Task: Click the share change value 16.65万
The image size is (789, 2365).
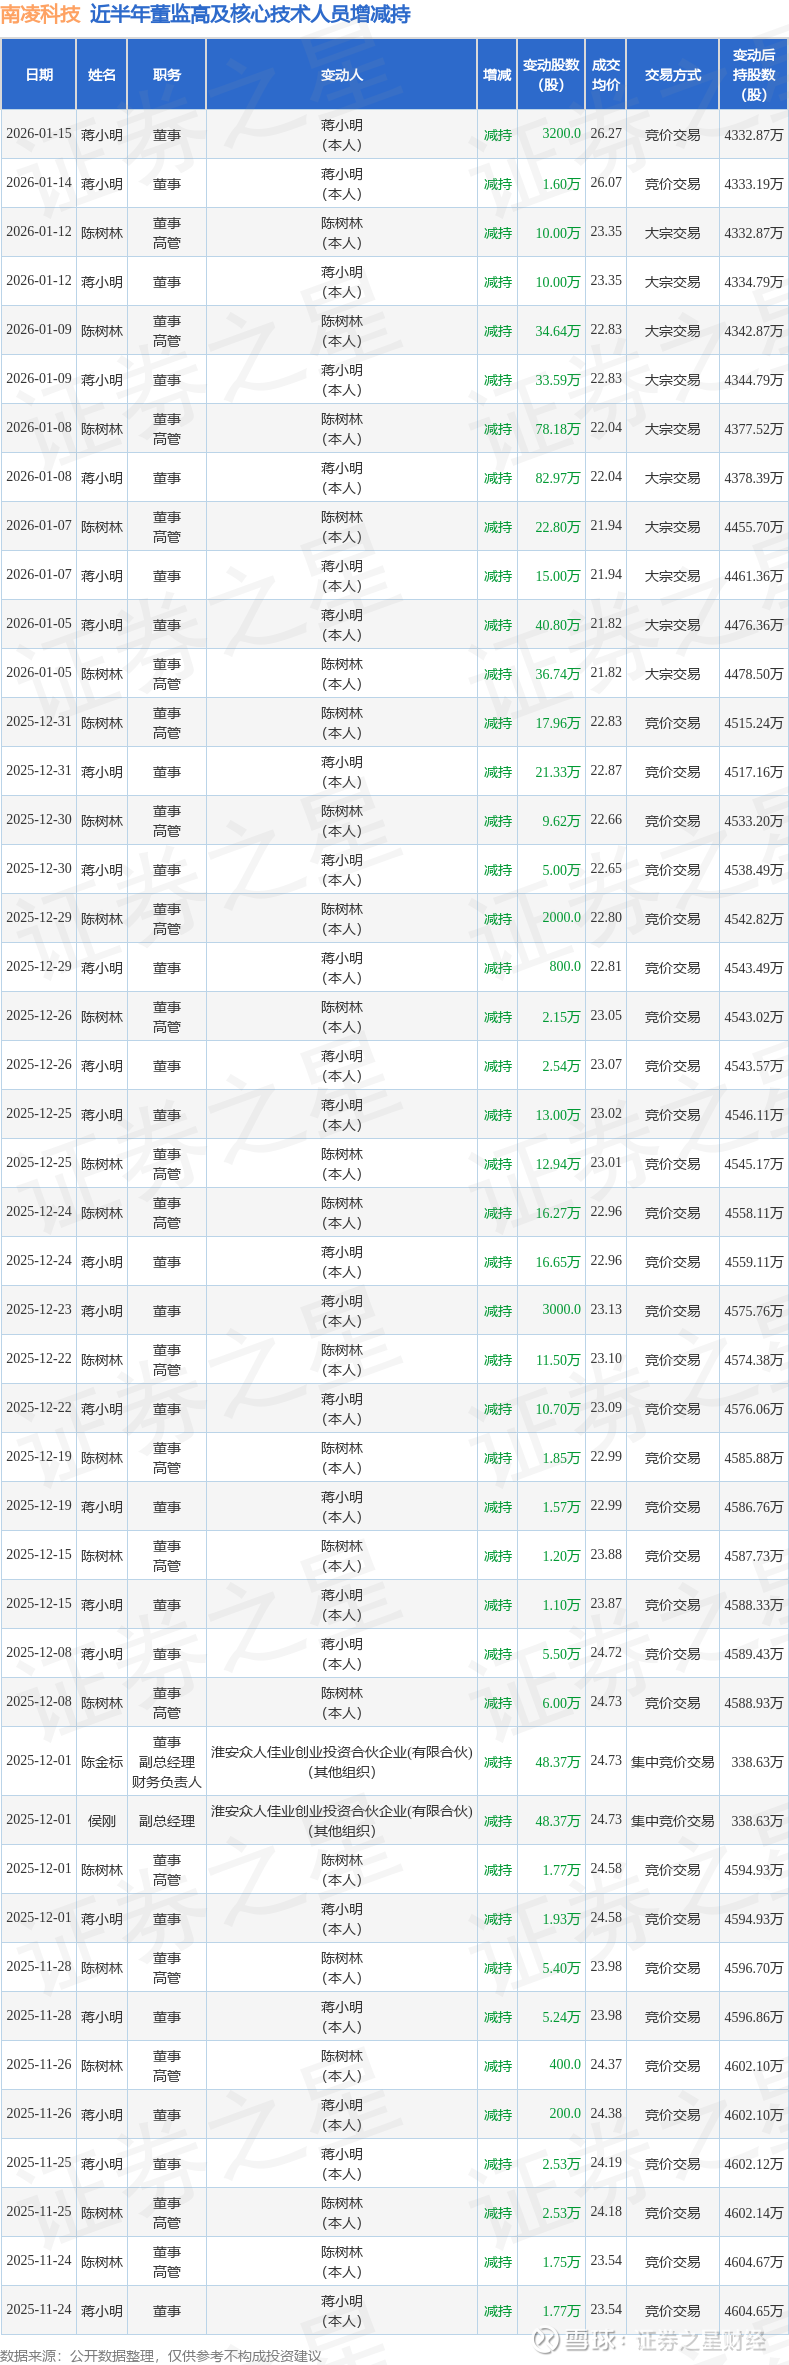Action: click(x=558, y=1262)
